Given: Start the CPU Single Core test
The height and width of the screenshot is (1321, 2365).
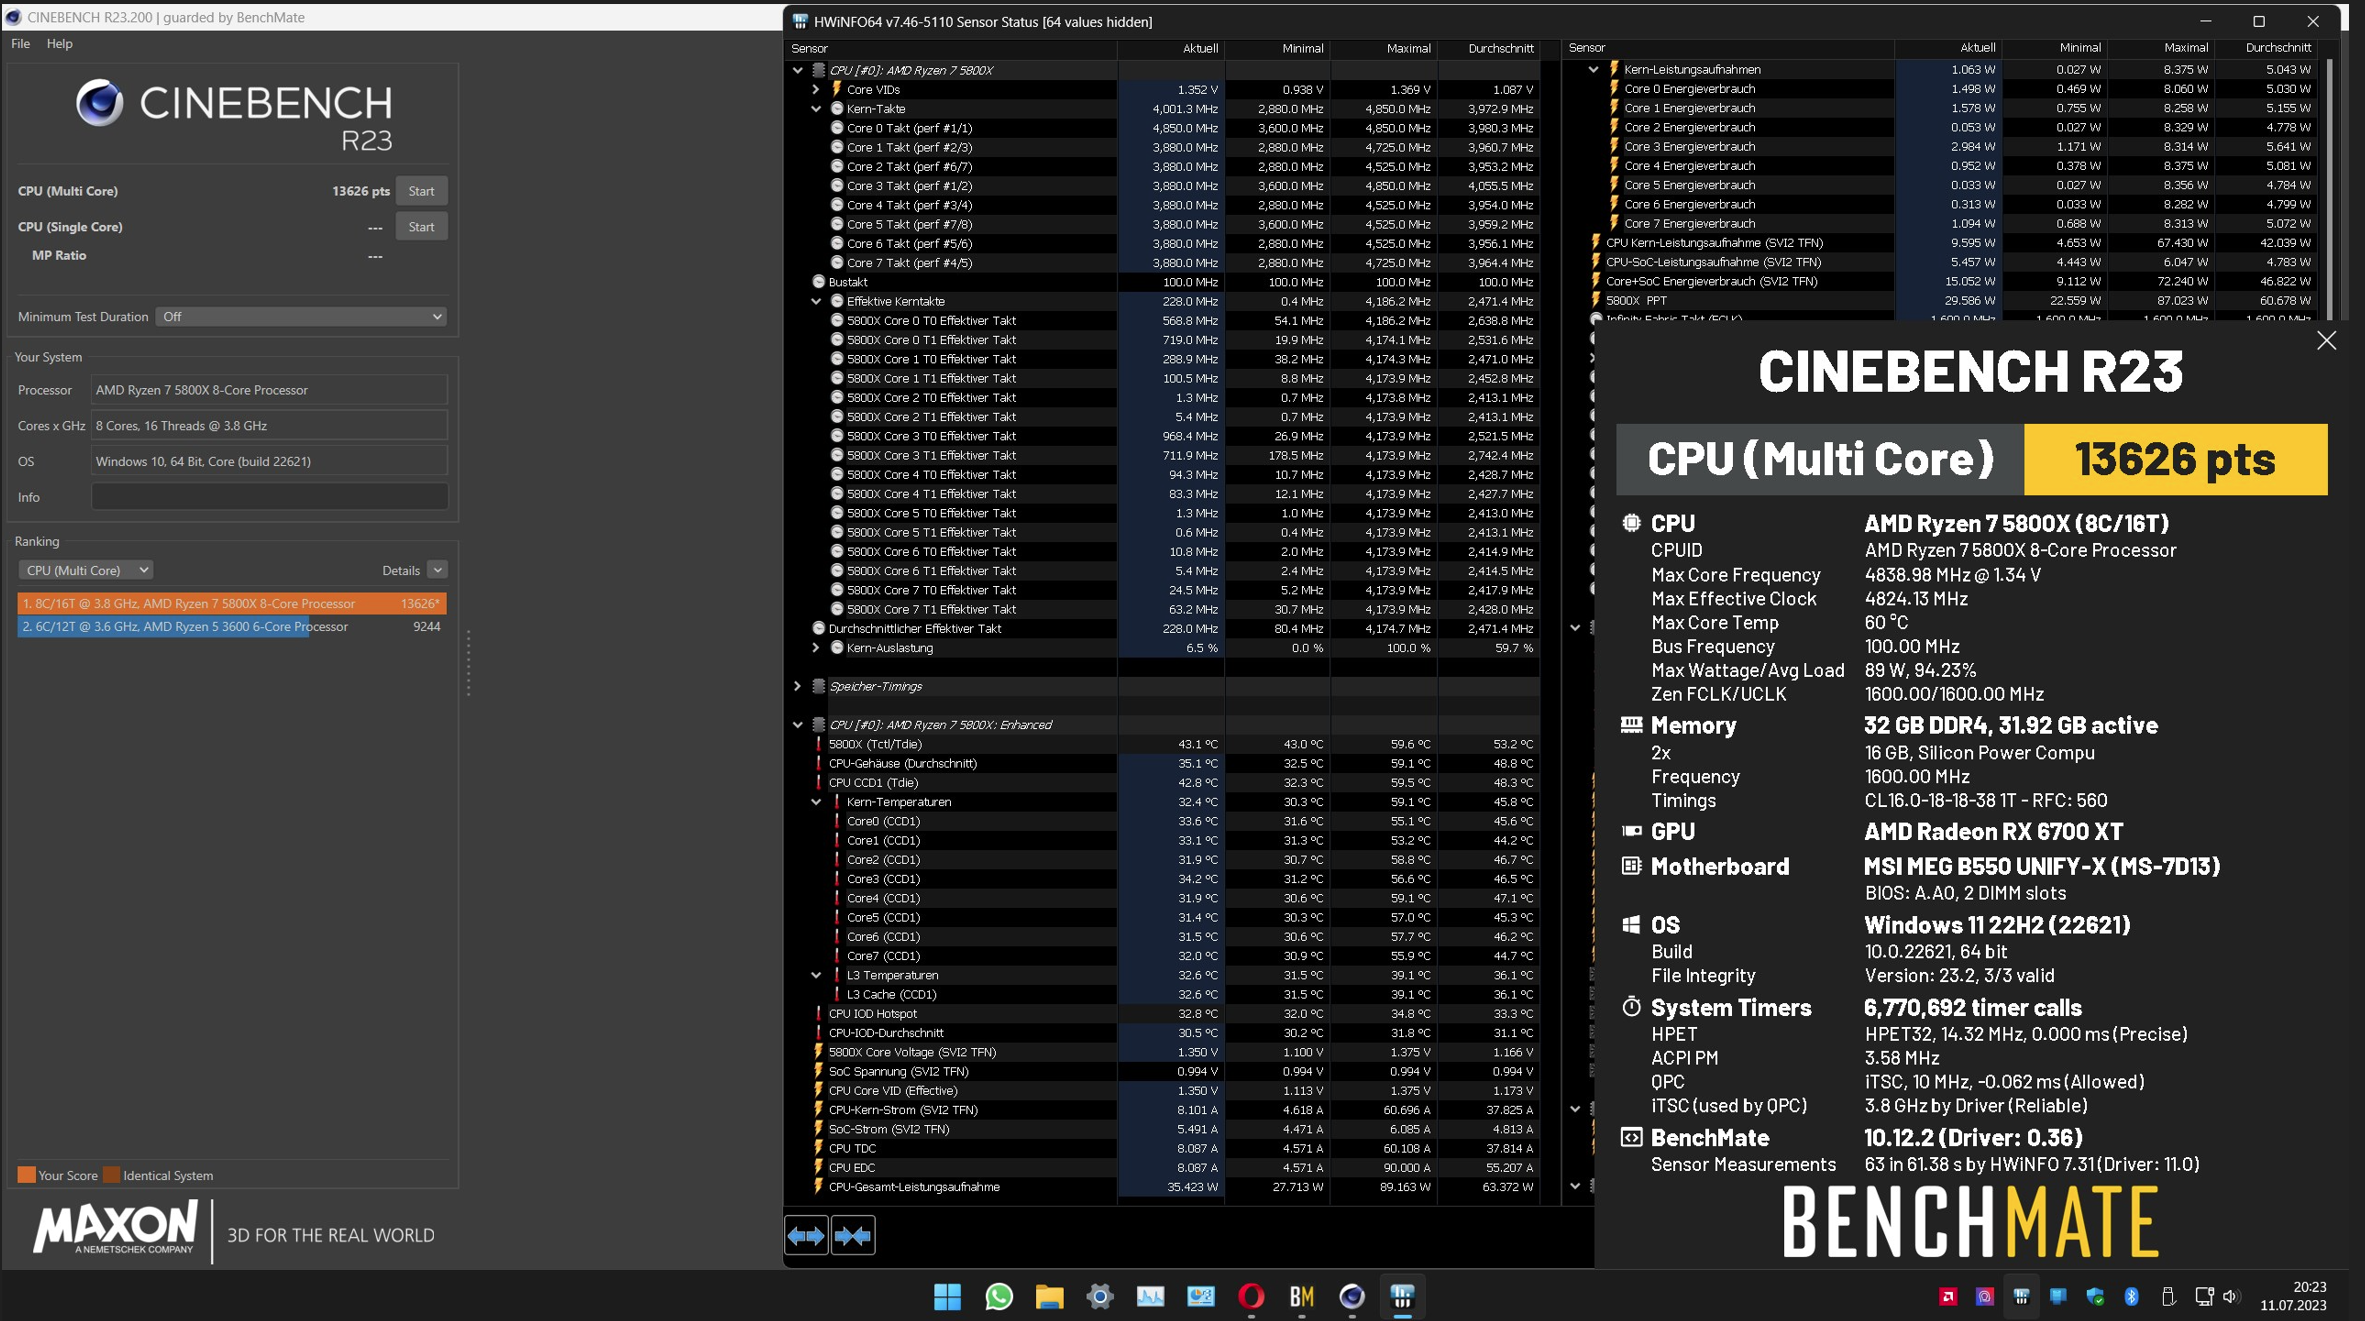Looking at the screenshot, I should [421, 227].
